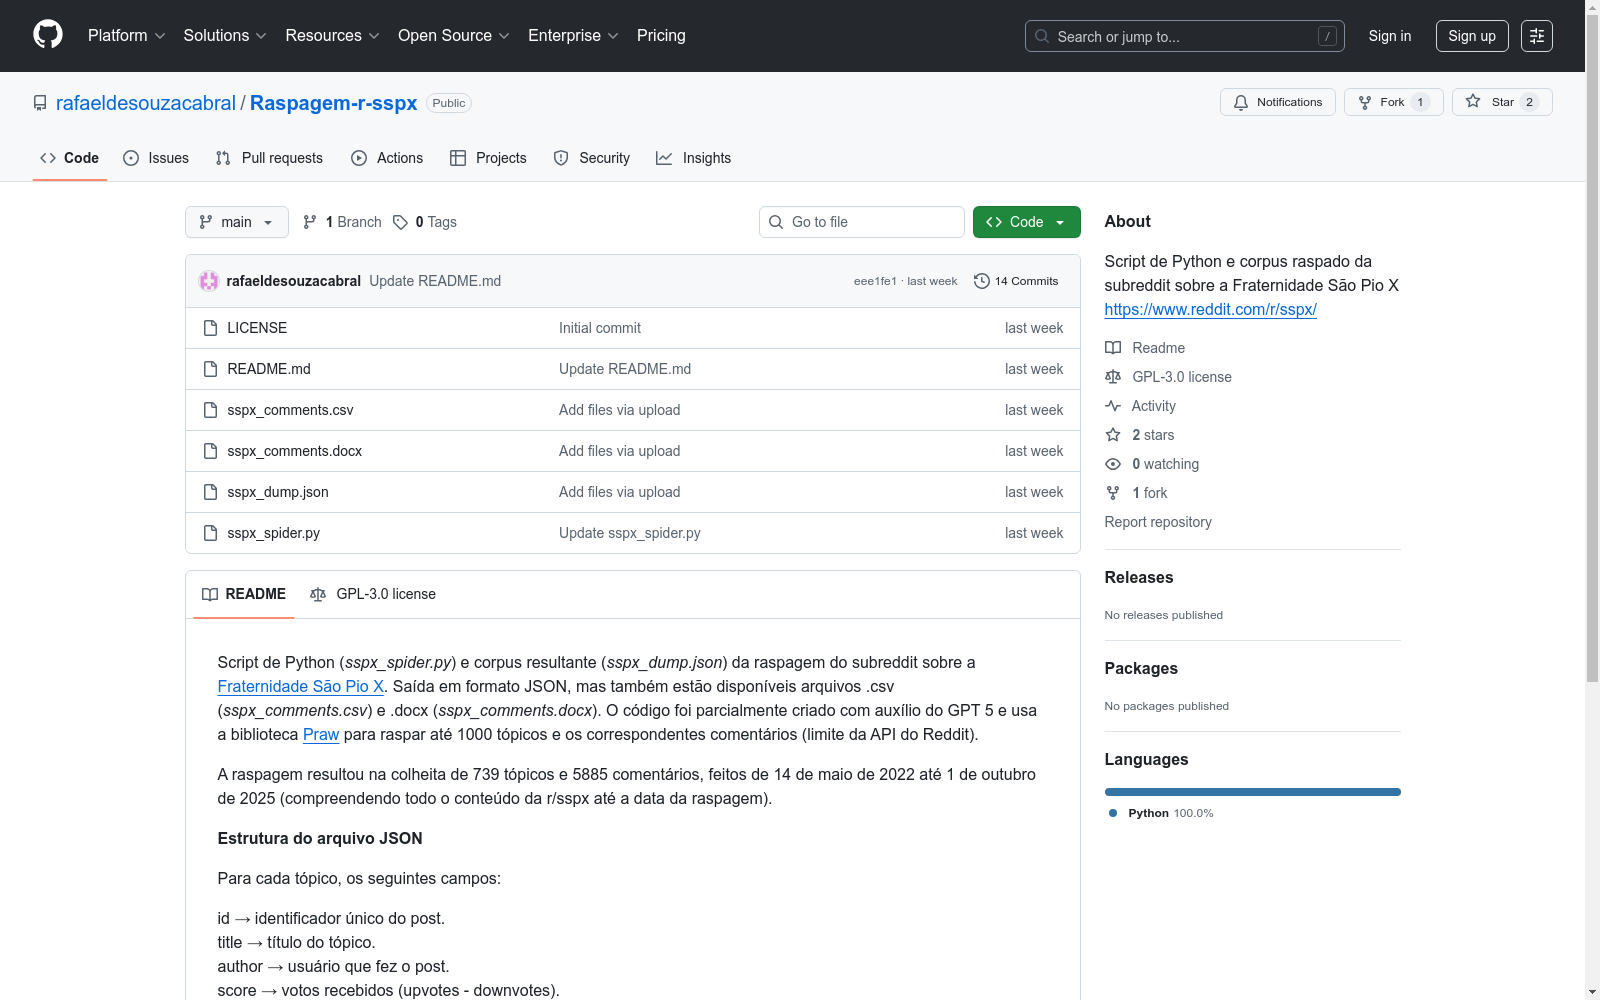Image resolution: width=1600 pixels, height=1000 pixels.
Task: Click commit hash eee1fe1
Action: coord(875,281)
